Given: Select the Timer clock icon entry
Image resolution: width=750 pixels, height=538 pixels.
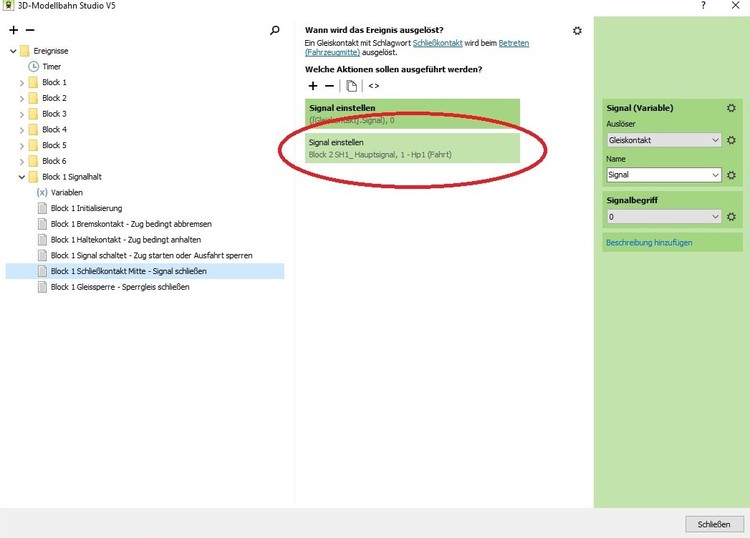Looking at the screenshot, I should point(33,66).
